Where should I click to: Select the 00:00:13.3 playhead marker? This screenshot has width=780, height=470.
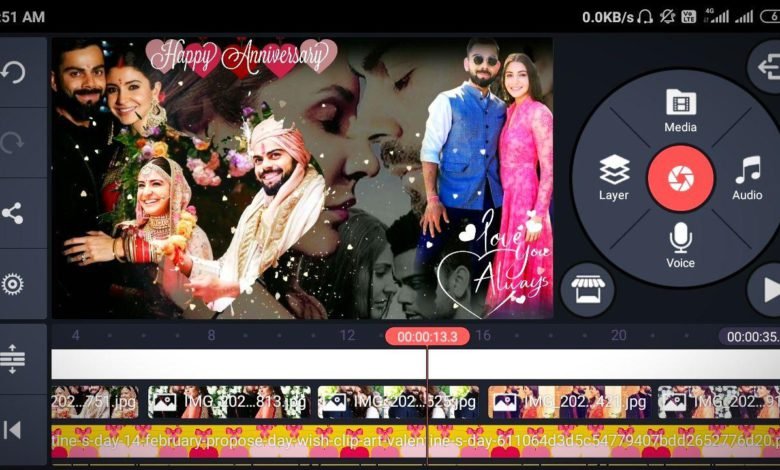pyautogui.click(x=427, y=337)
